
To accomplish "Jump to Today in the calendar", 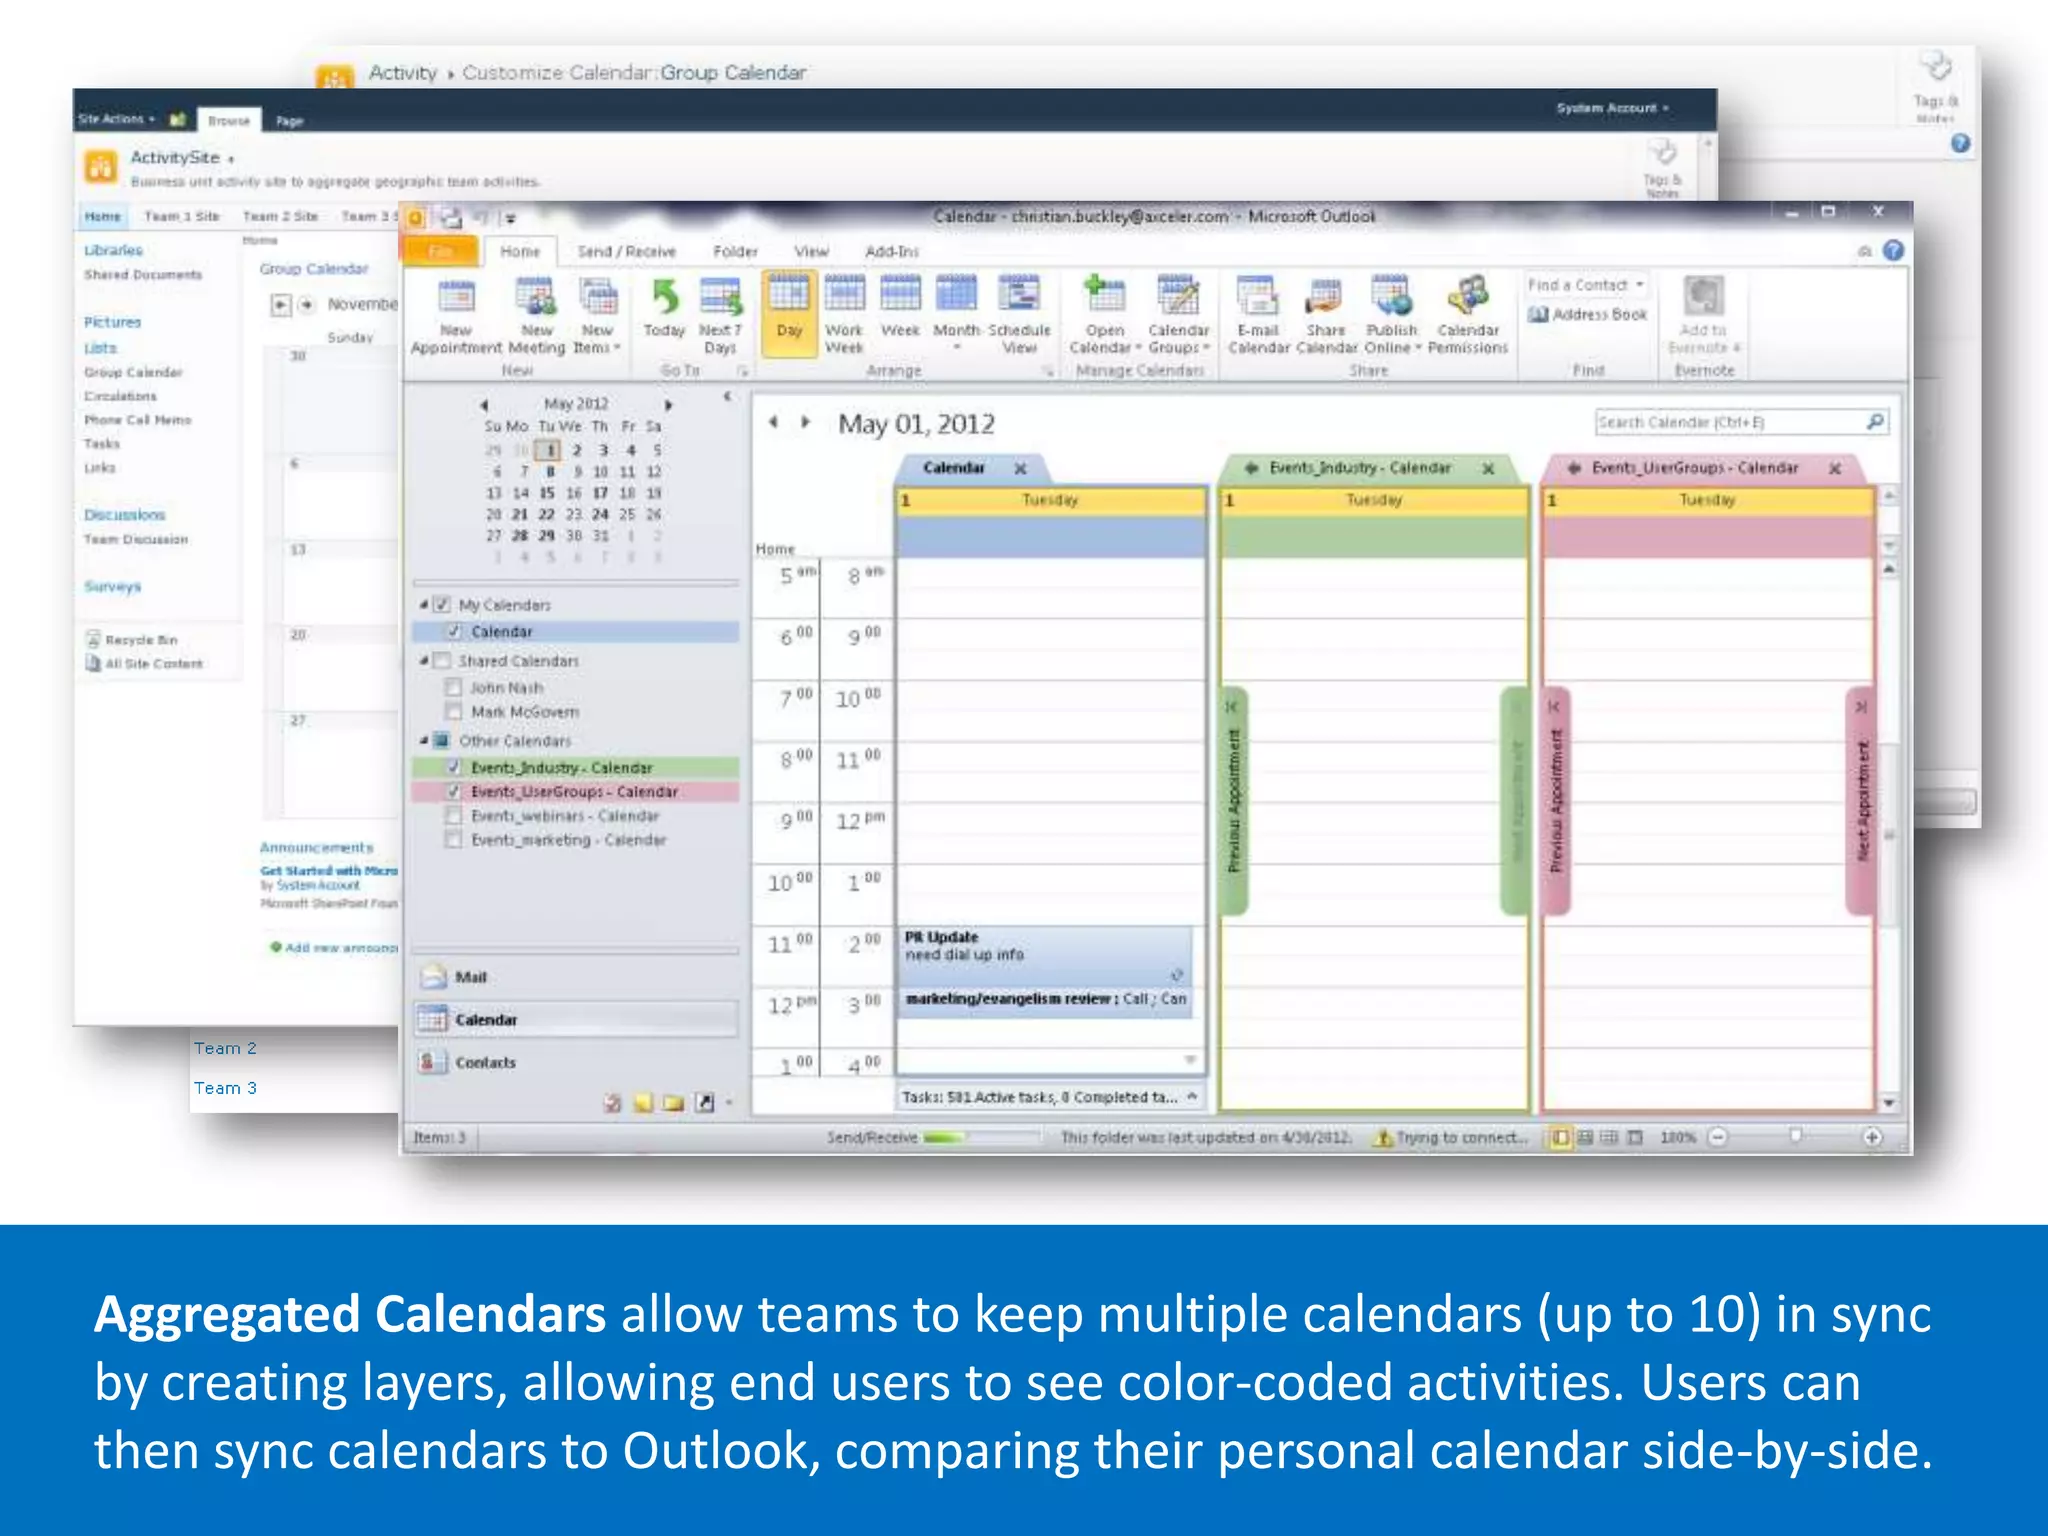I will coord(664,310).
